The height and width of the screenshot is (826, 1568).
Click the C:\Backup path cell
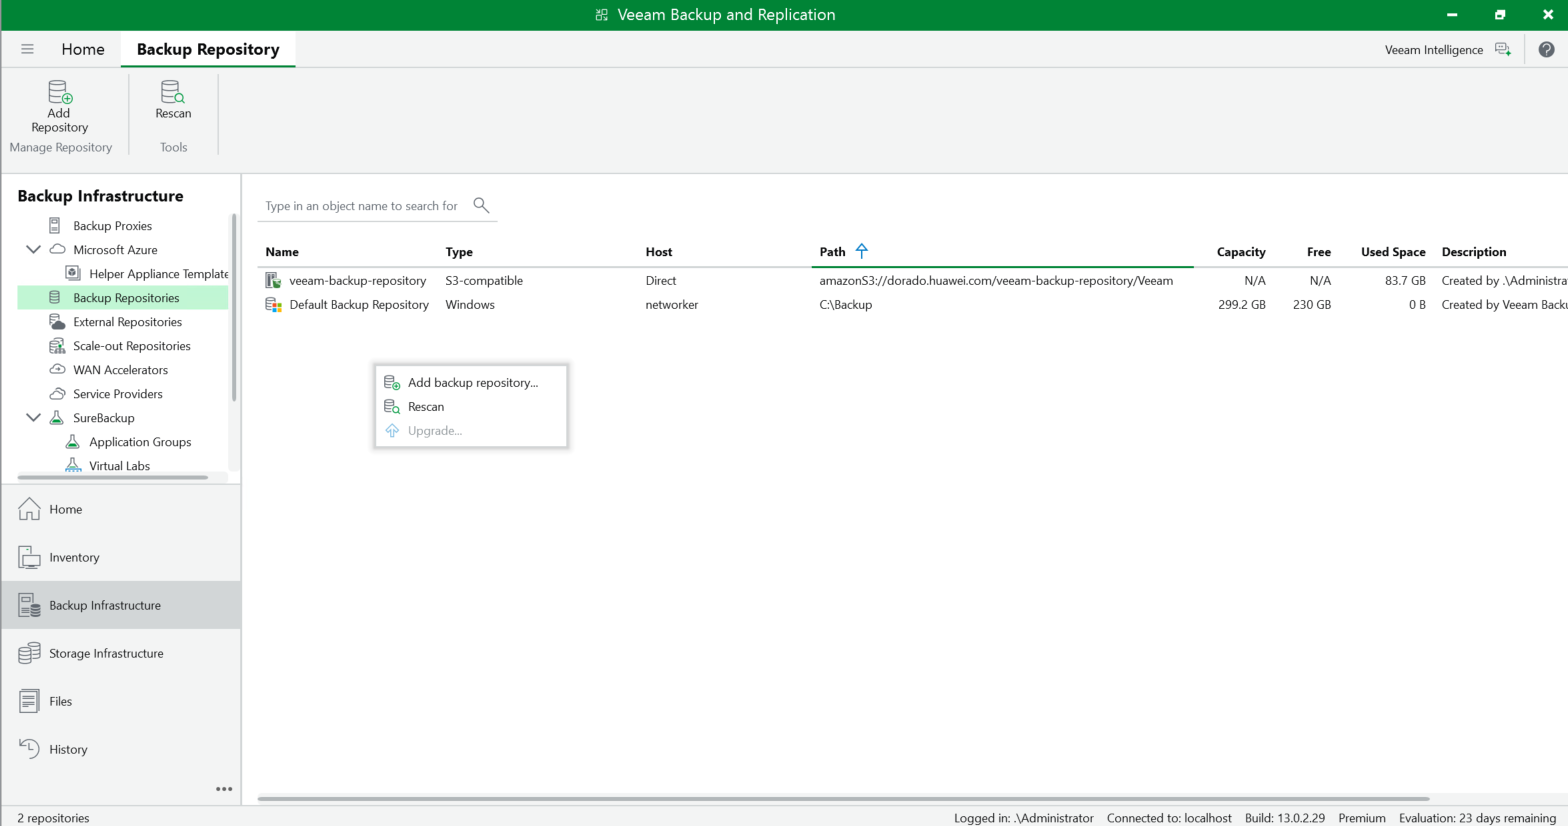tap(846, 305)
